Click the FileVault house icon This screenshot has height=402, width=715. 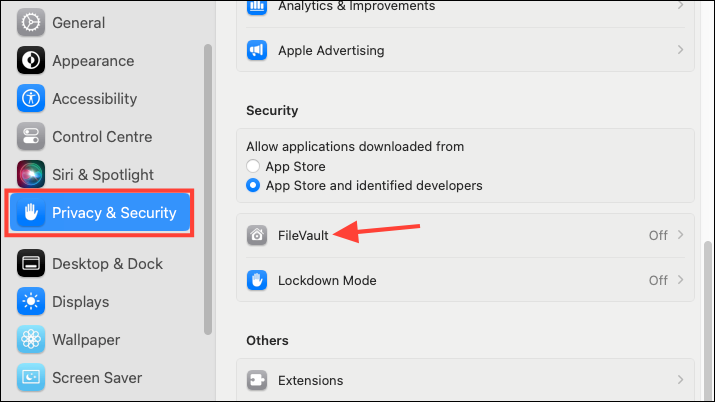(257, 235)
